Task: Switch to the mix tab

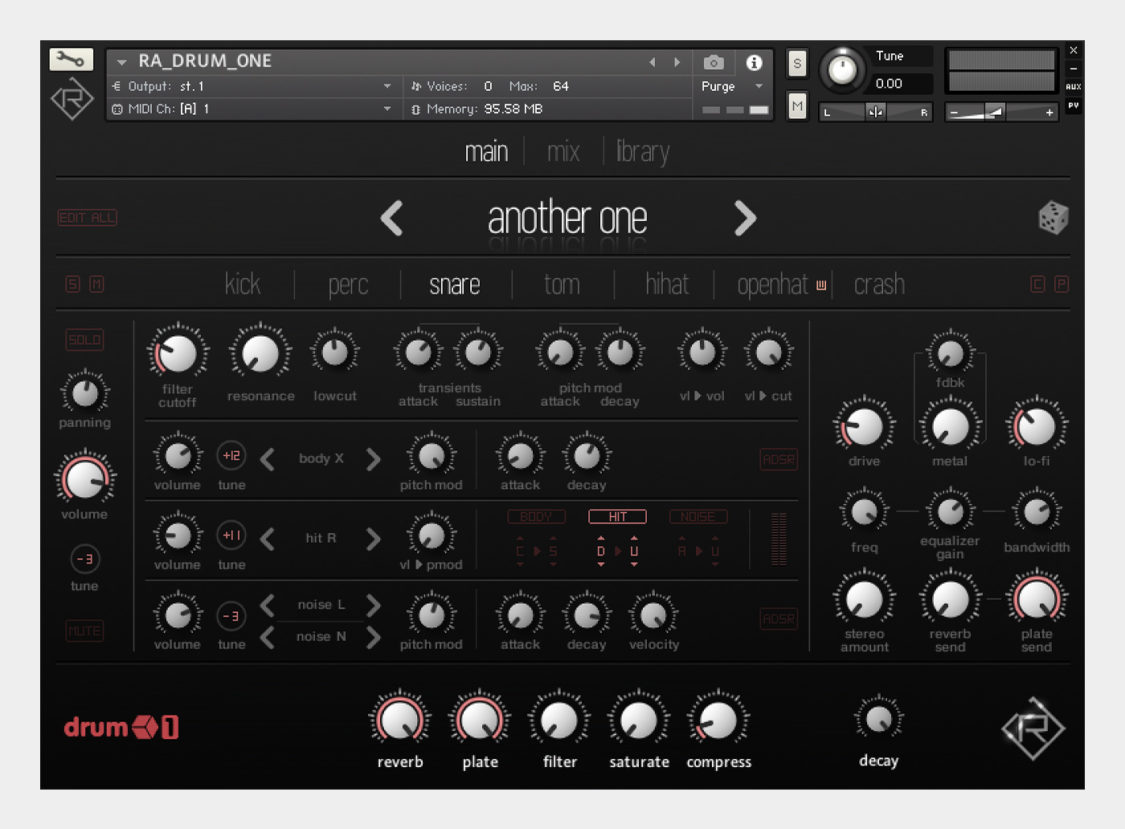Action: pyautogui.click(x=560, y=152)
